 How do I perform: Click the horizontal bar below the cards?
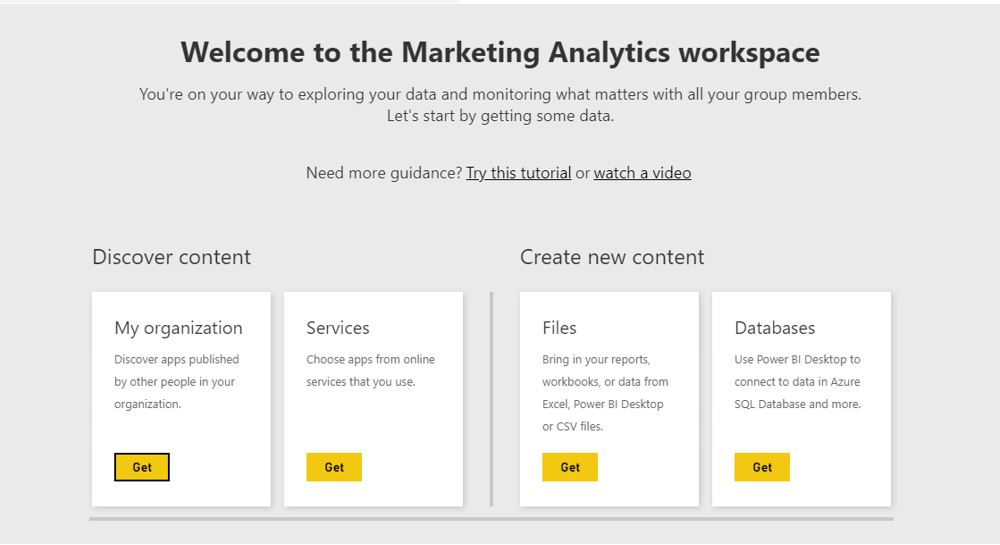[x=491, y=519]
